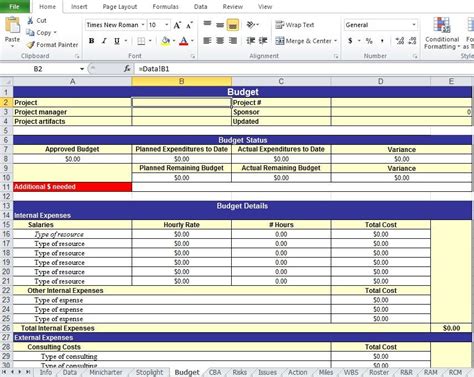
Task: Open the File tab
Action: pos(14,6)
